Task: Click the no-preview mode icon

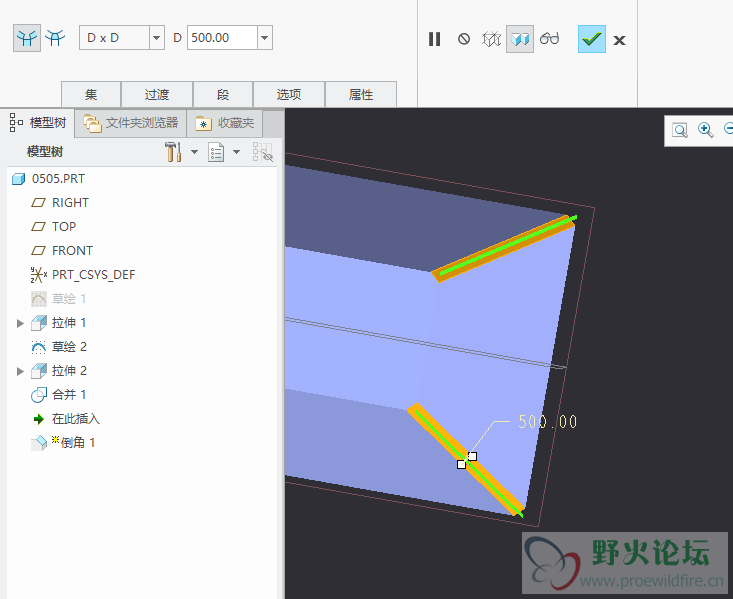Action: (x=464, y=39)
